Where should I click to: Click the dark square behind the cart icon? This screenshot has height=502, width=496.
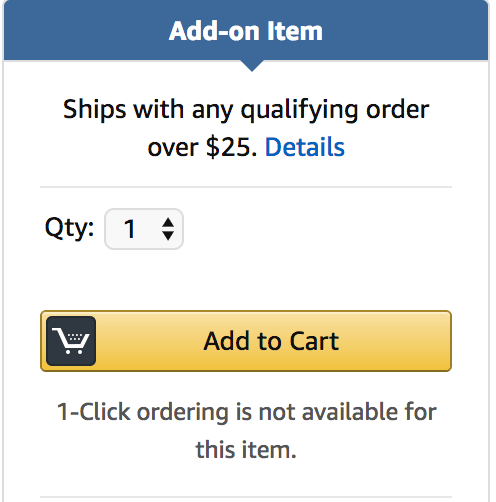pyautogui.click(x=71, y=341)
